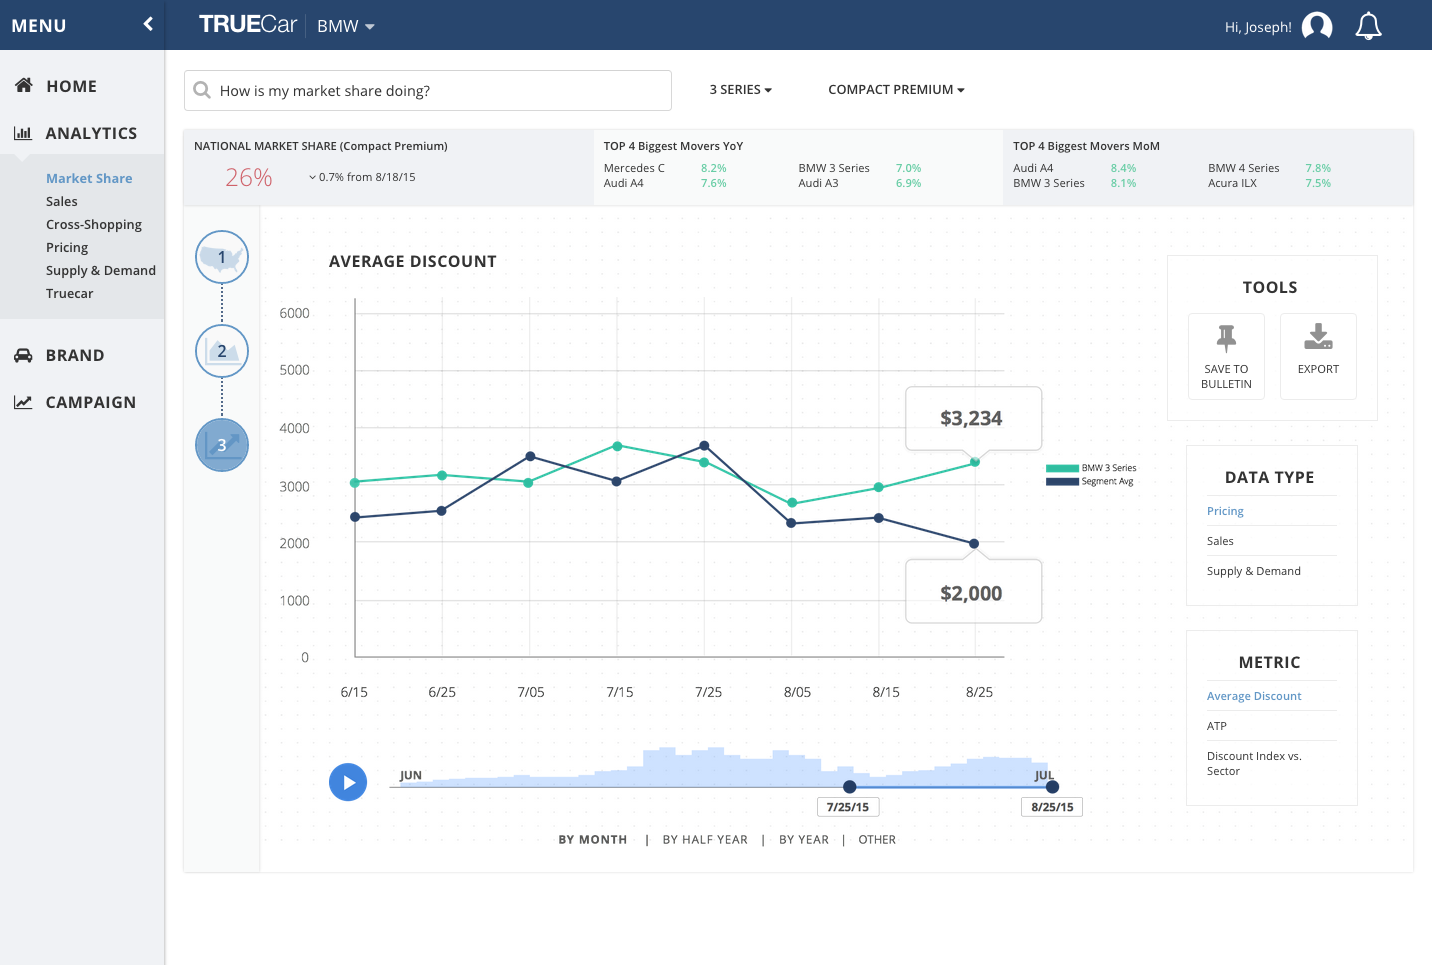The image size is (1432, 965).
Task: Select Sales data type
Action: 1220,541
